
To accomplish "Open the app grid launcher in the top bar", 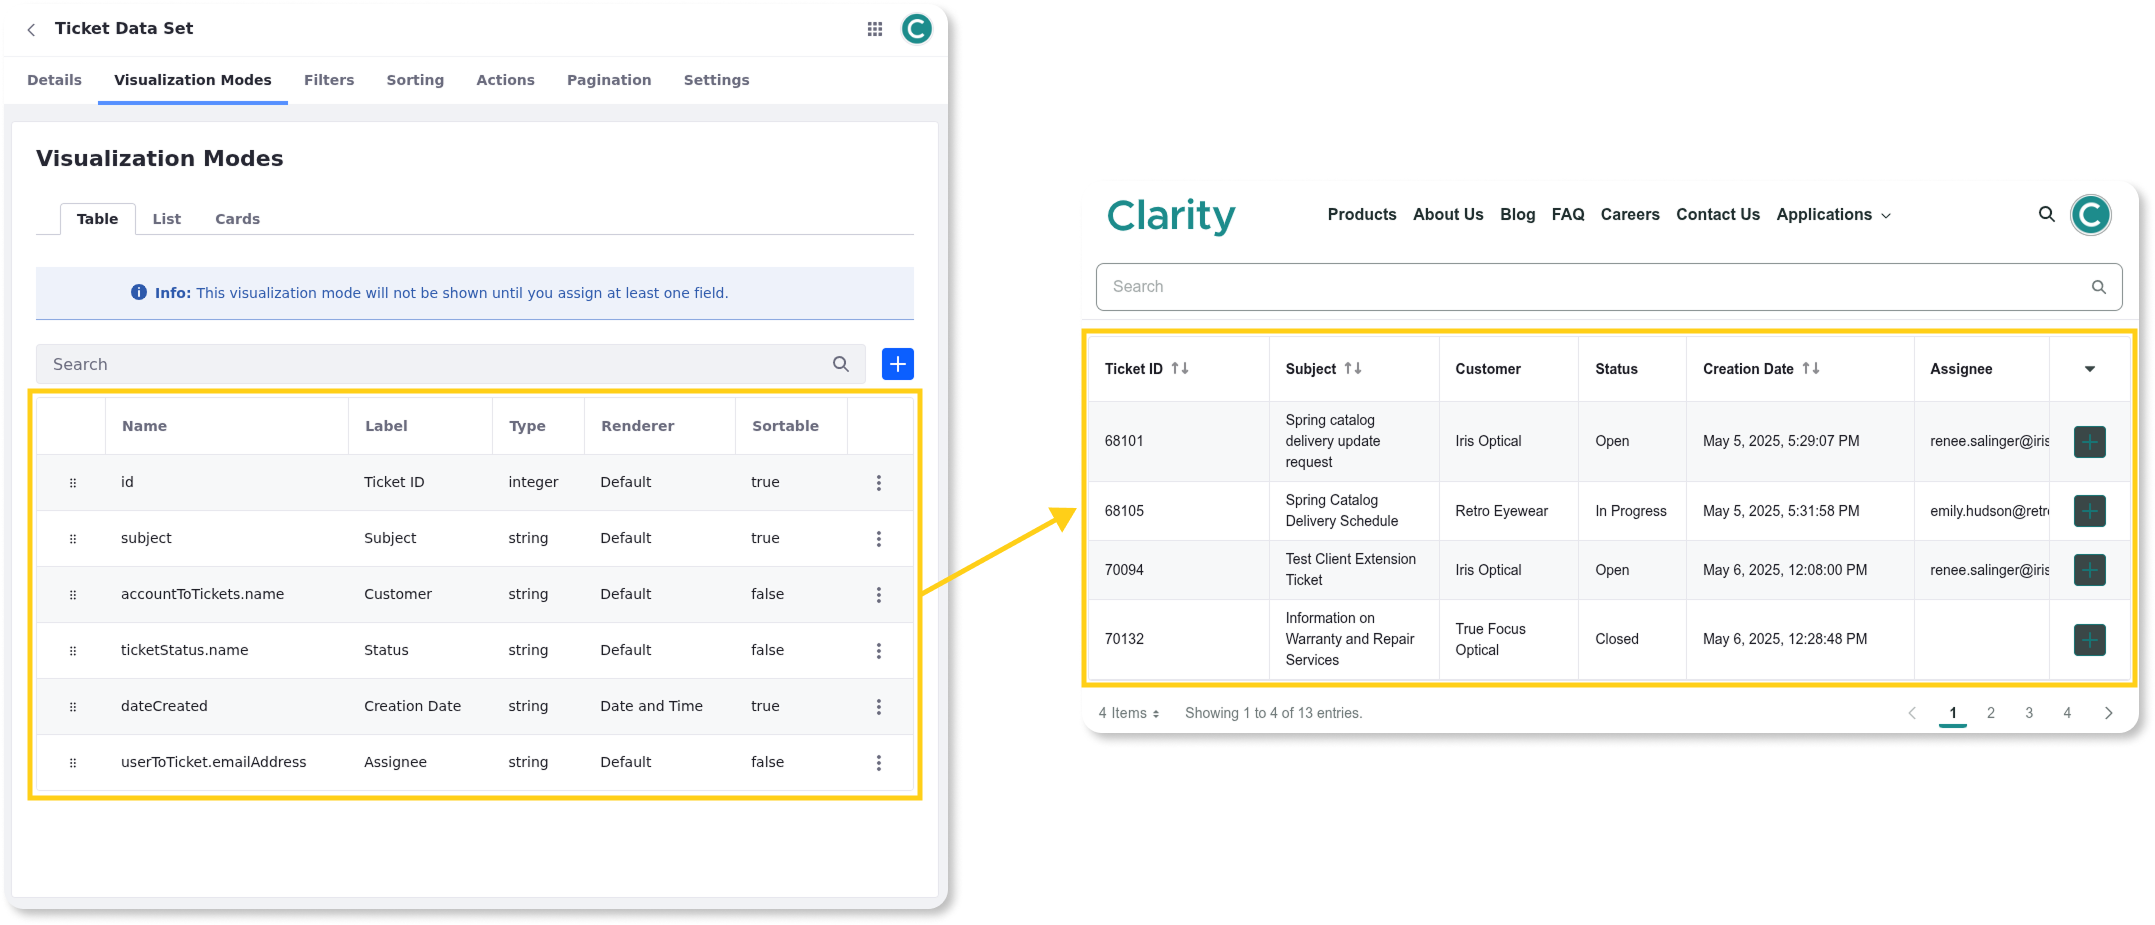I will (x=874, y=29).
